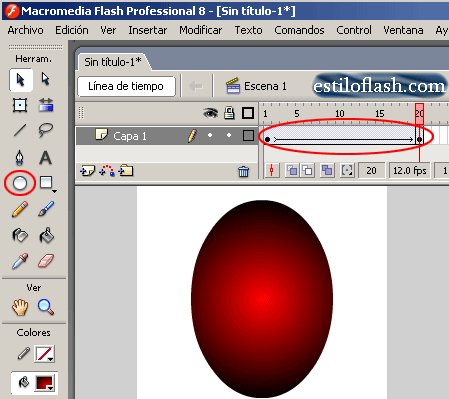Select the Eraser tool
The width and height of the screenshot is (449, 399).
point(46,261)
